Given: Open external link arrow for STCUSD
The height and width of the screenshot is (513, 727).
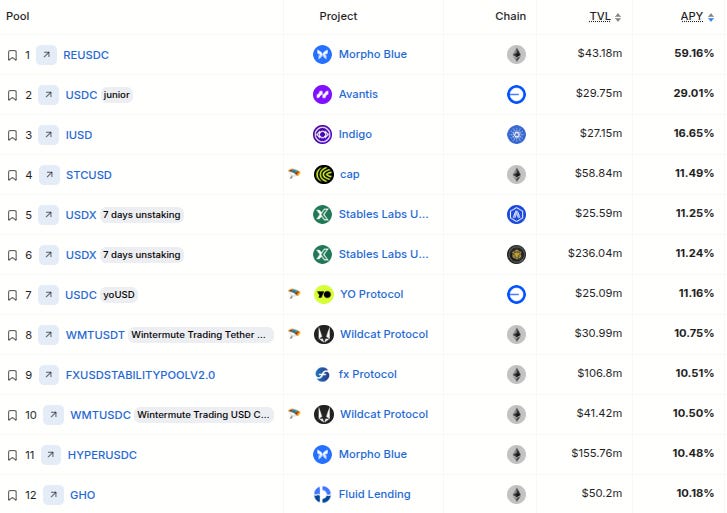Looking at the screenshot, I should click(x=49, y=175).
